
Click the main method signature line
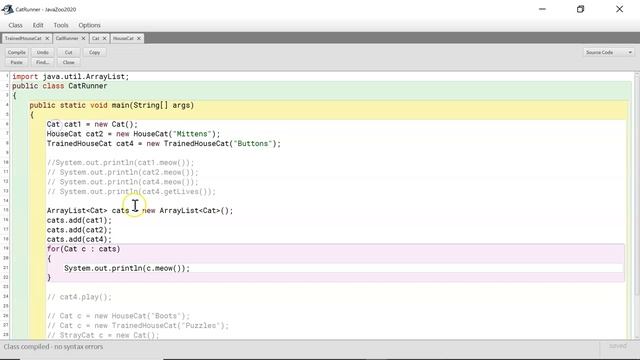click(x=111, y=105)
